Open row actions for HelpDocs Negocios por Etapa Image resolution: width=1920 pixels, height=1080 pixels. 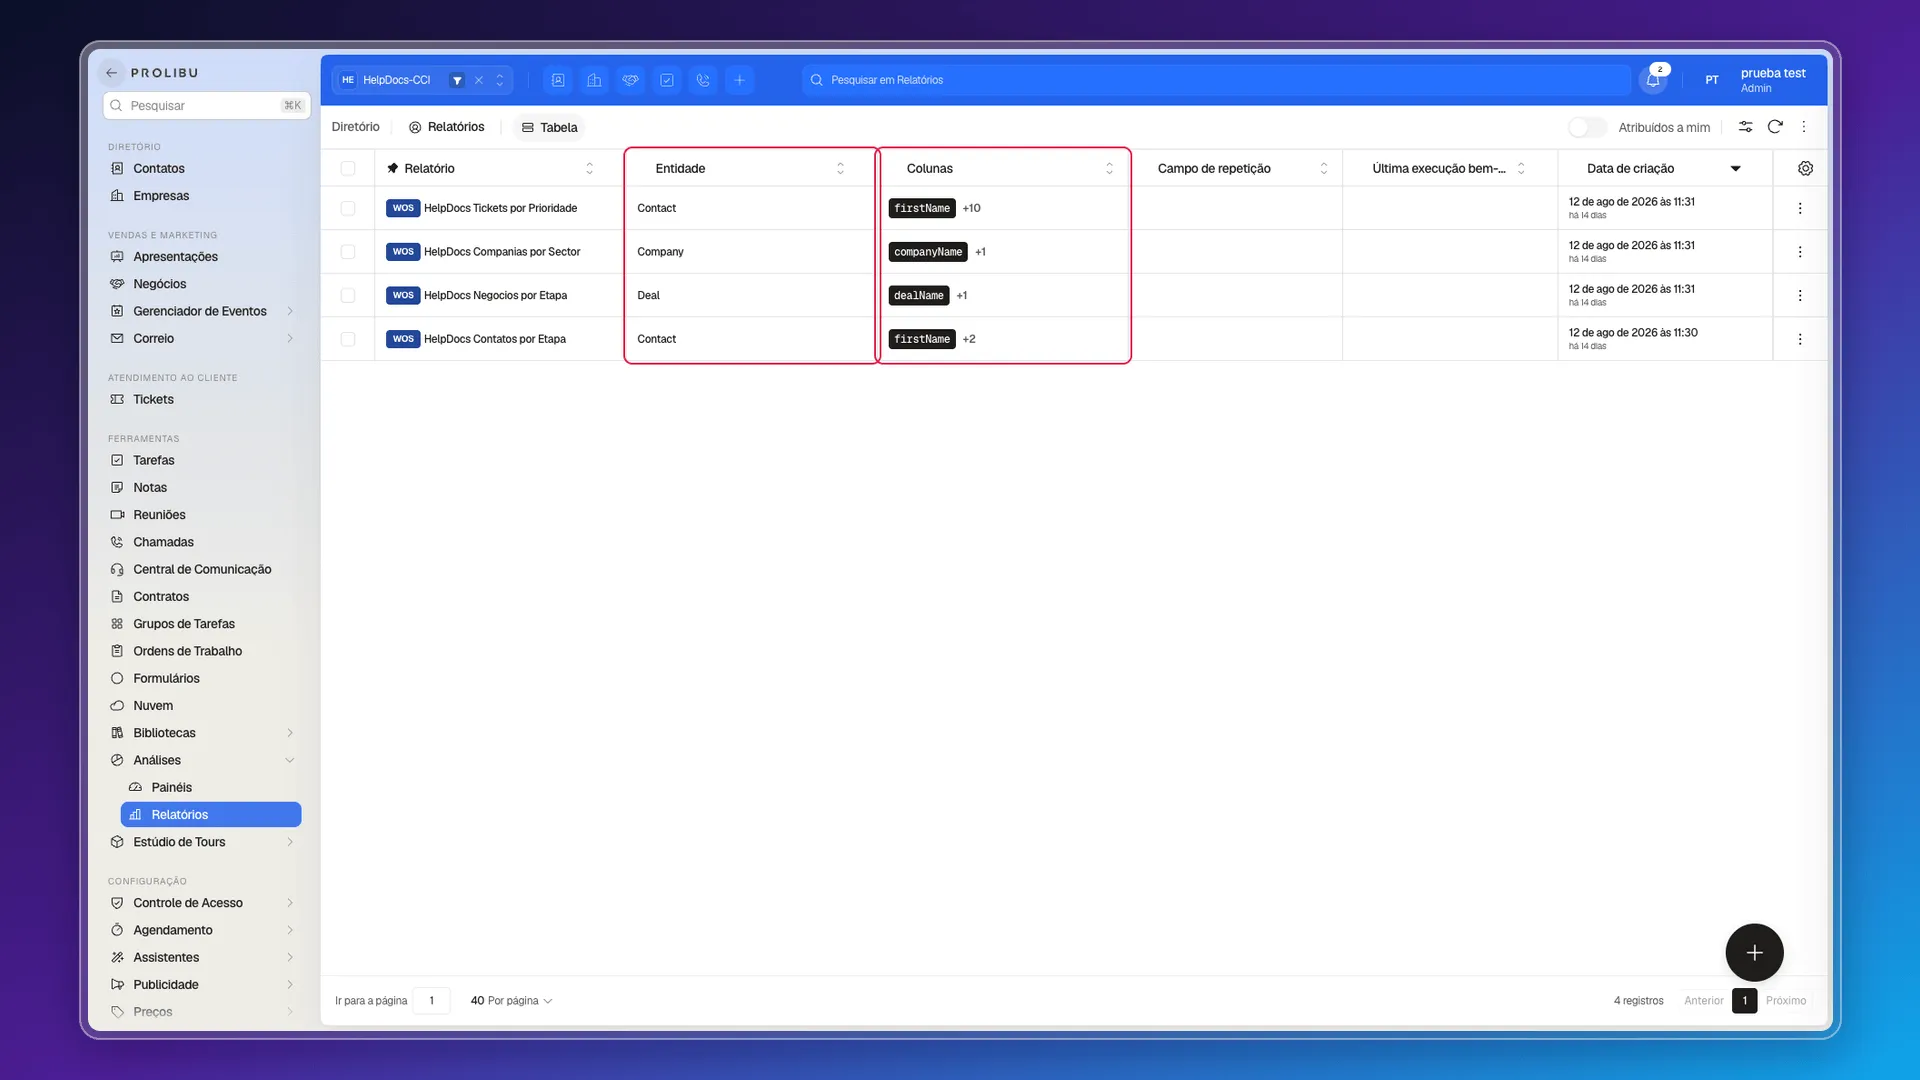pos(1800,296)
